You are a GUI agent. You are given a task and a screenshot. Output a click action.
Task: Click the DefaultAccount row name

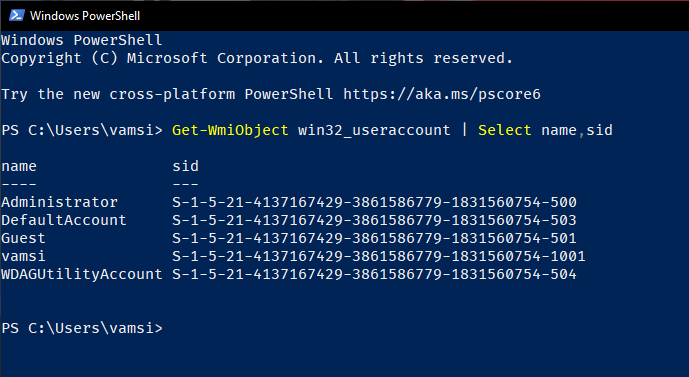pos(64,220)
